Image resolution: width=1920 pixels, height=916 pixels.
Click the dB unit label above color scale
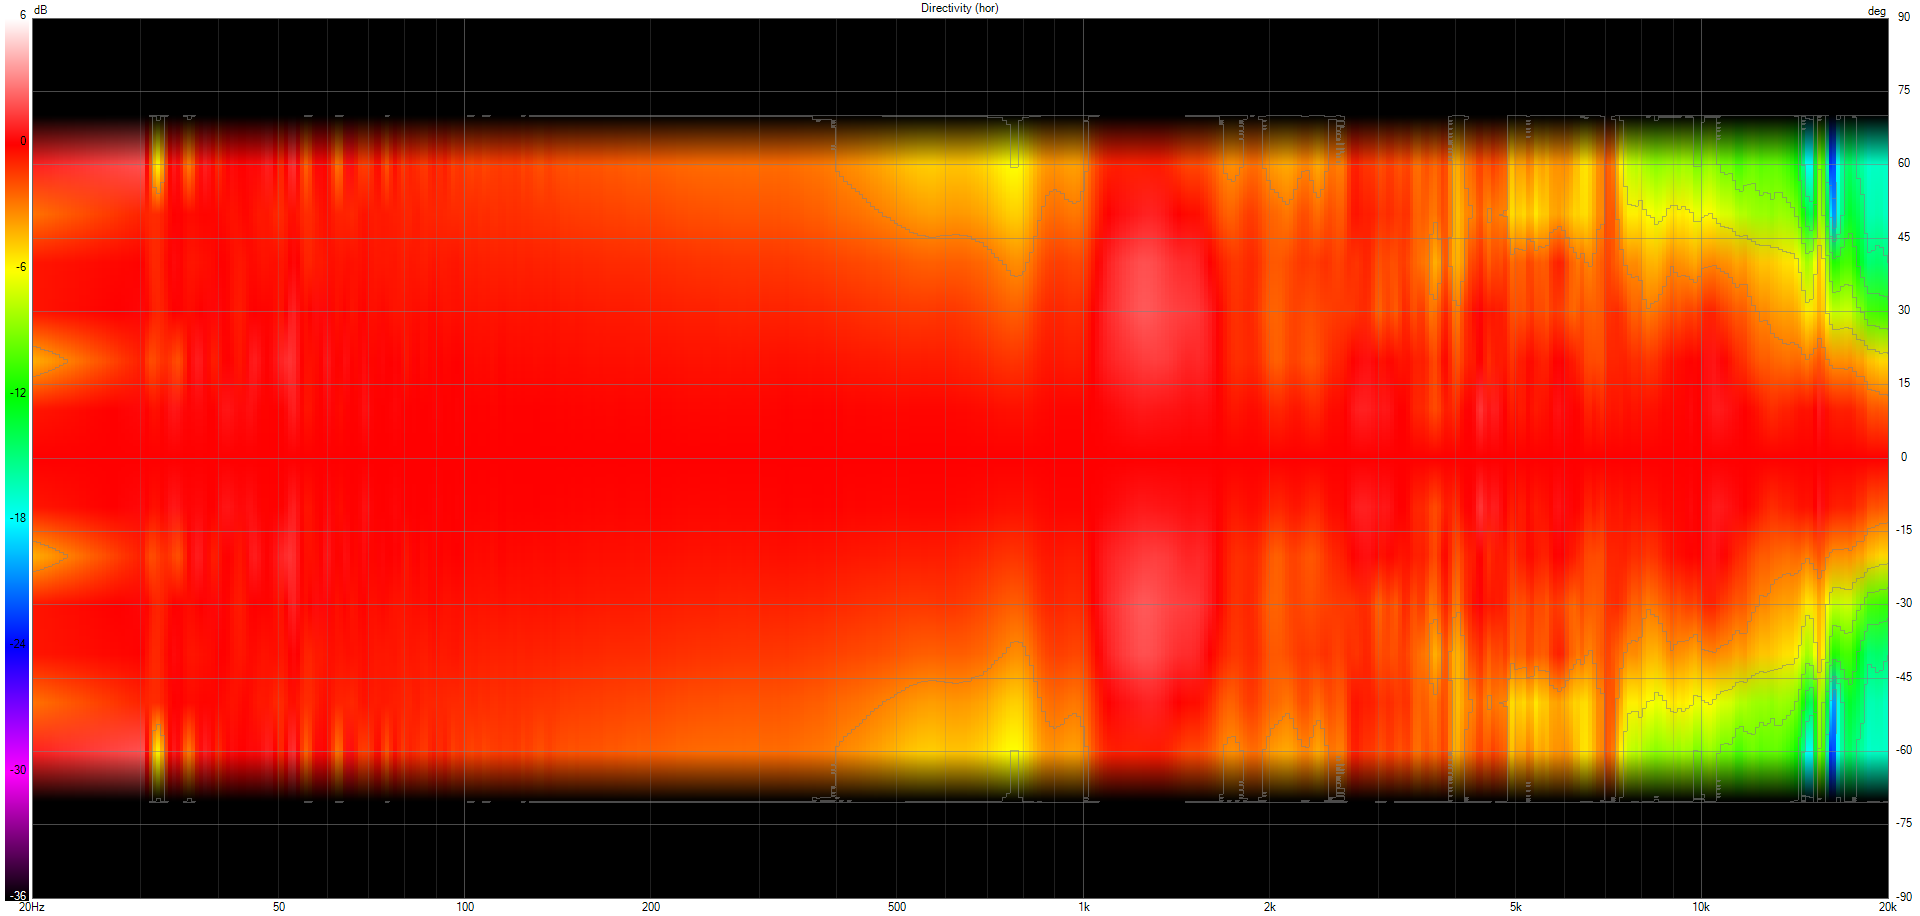[40, 10]
